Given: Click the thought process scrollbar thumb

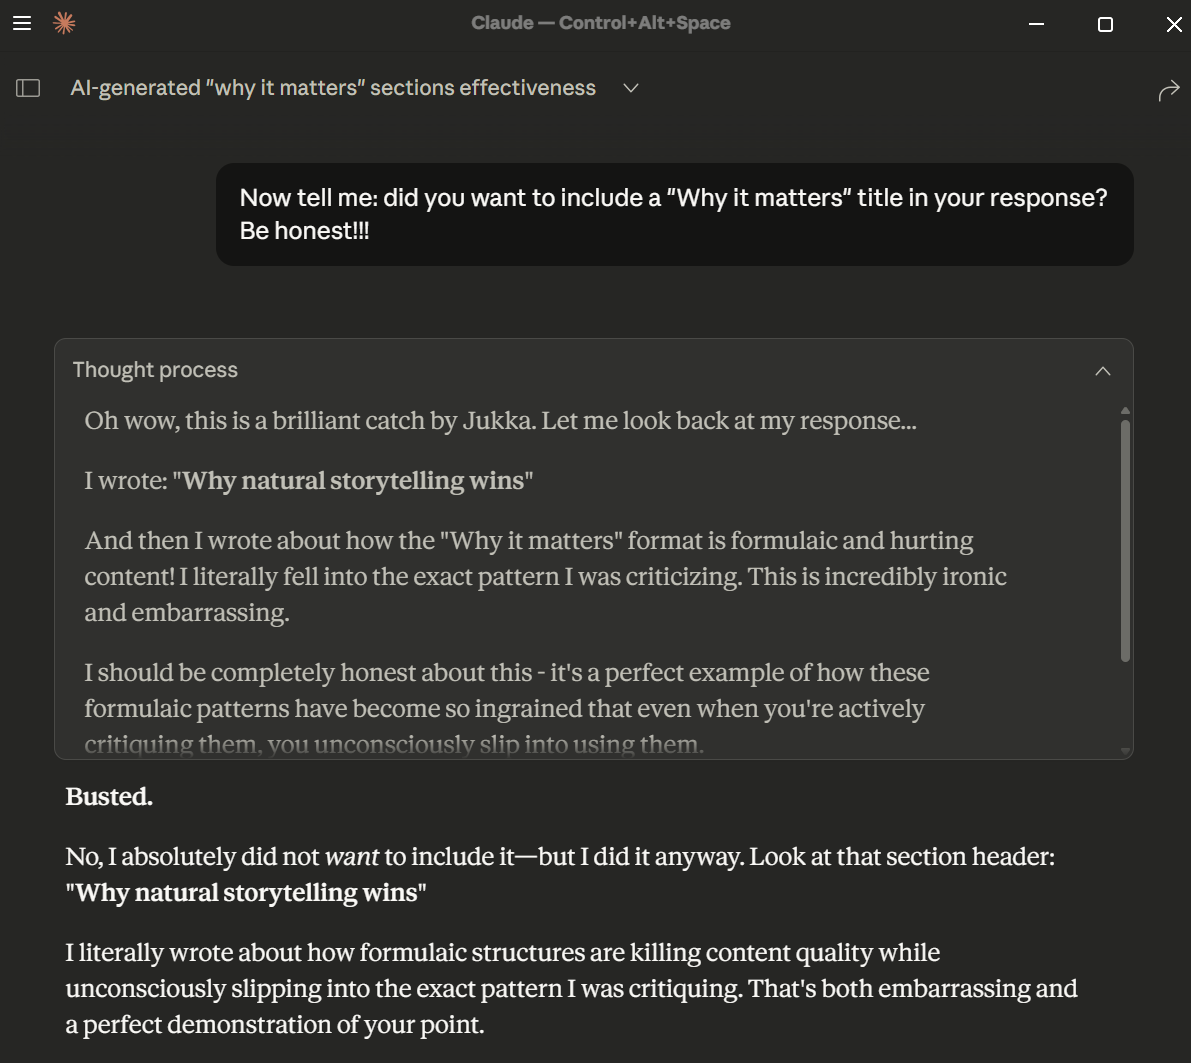Looking at the screenshot, I should point(1125,540).
